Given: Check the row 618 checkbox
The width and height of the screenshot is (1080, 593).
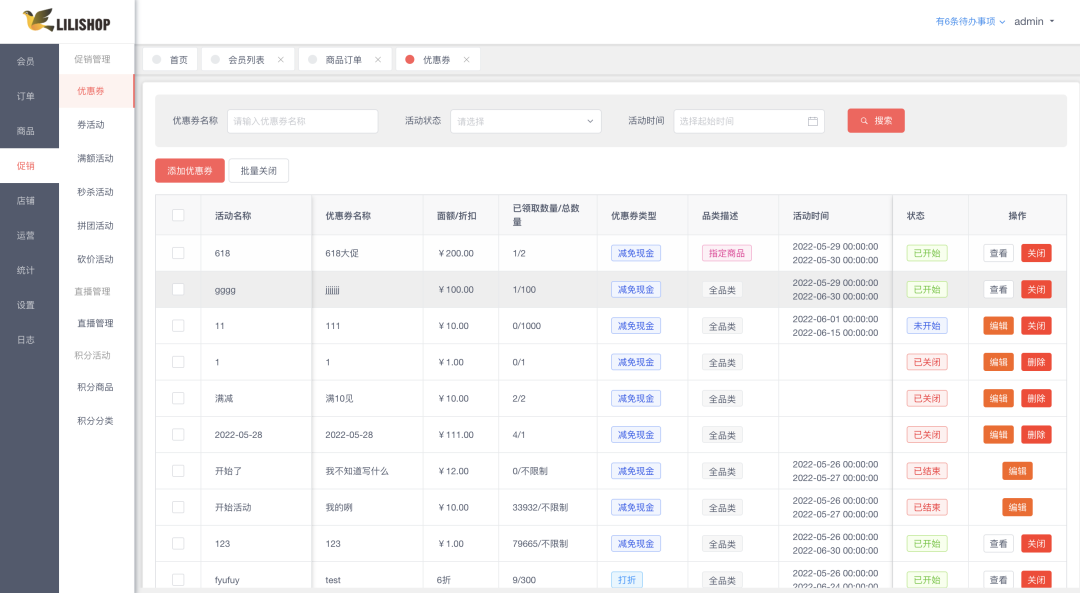Looking at the screenshot, I should pos(178,253).
